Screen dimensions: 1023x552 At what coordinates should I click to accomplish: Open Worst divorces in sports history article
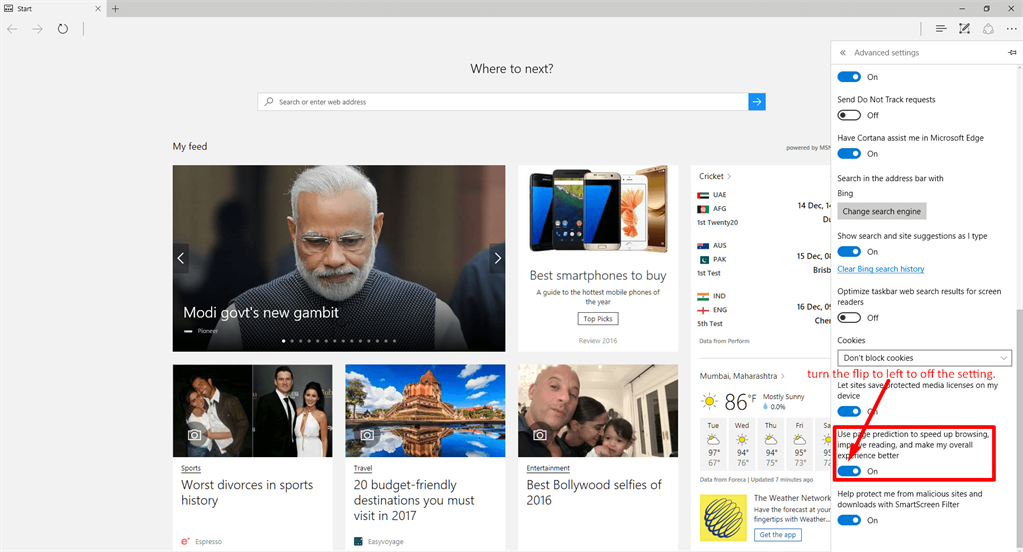tap(247, 493)
